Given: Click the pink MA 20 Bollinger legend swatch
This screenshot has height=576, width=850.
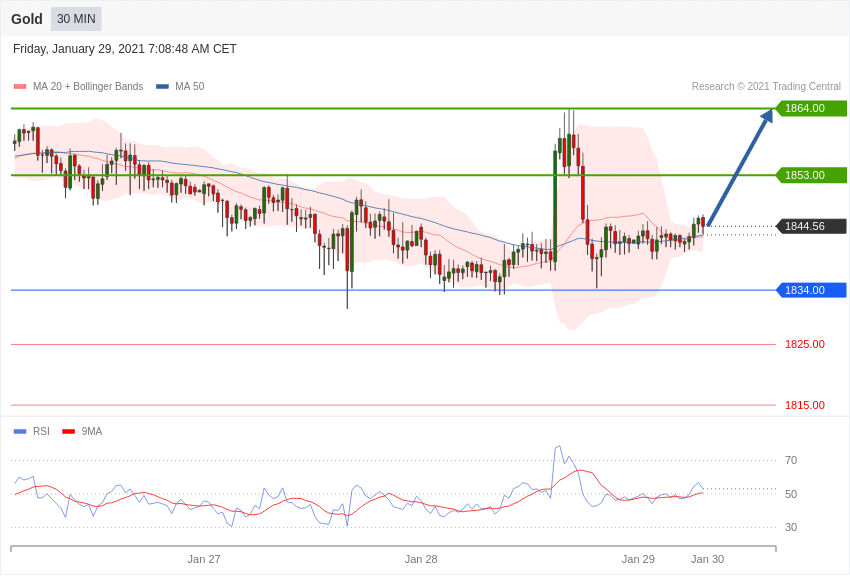Looking at the screenshot, I should pos(20,87).
